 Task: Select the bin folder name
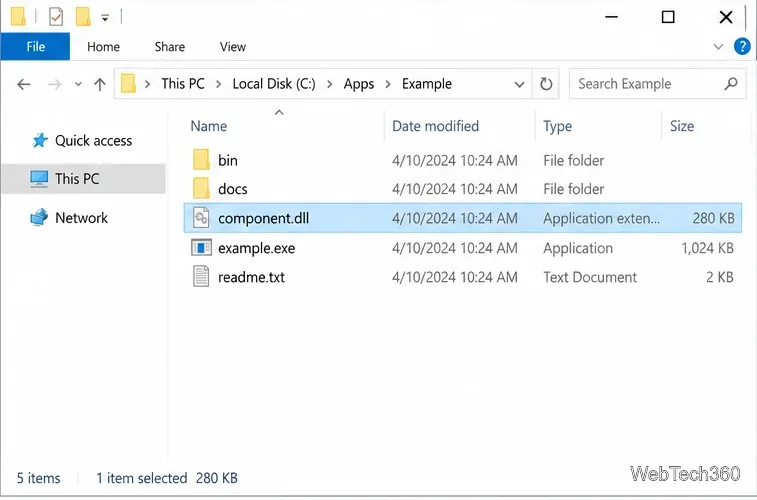tap(228, 160)
